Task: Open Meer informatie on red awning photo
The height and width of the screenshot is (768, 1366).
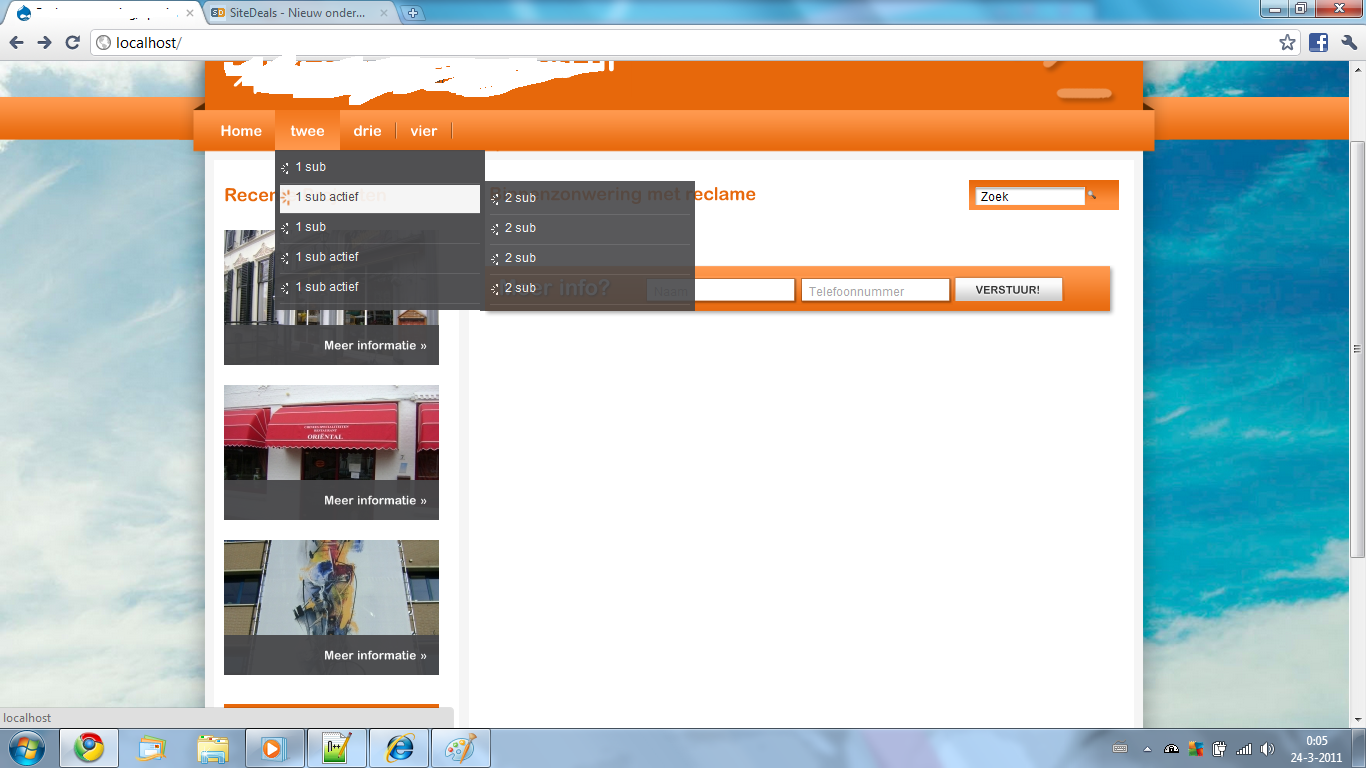Action: coord(375,500)
